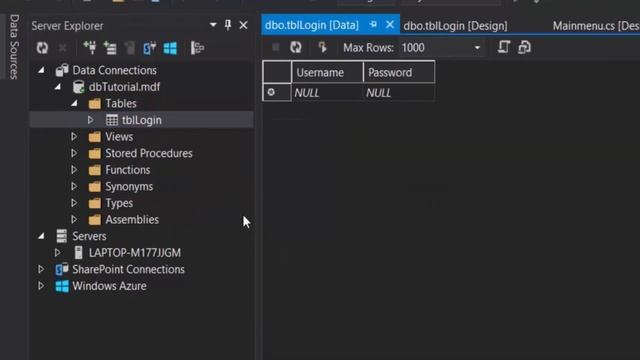Expand the Stored Procedures folder
Screen dimensions: 640x360
pos(74,153)
